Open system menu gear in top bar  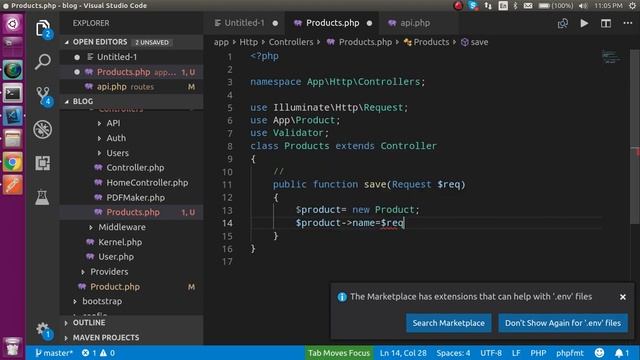tap(632, 6)
